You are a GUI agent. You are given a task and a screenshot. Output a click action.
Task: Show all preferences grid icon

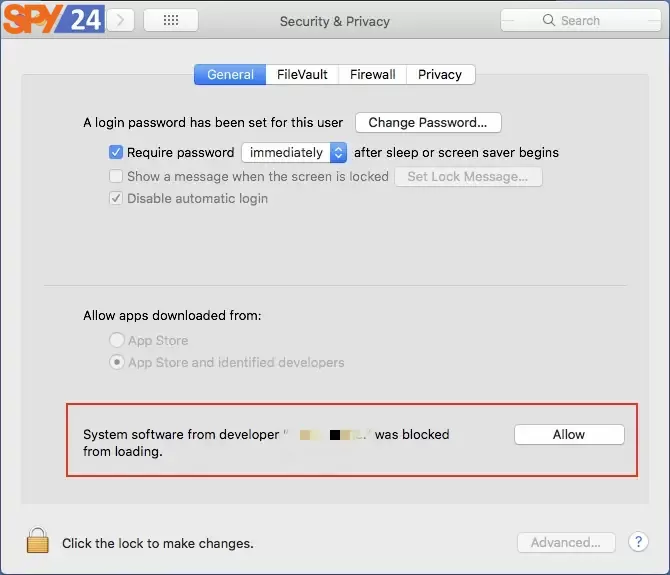(171, 20)
